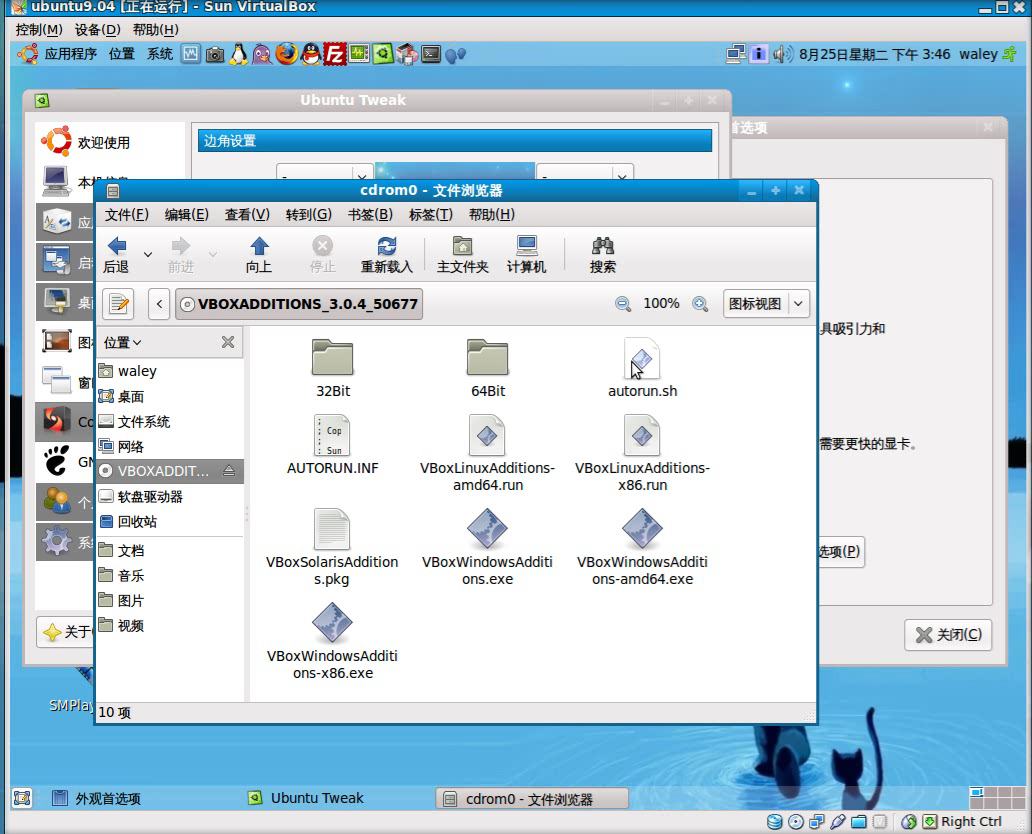Open the screenshot camera launcher
Viewport: 1032px width, 834px height.
coord(215,54)
